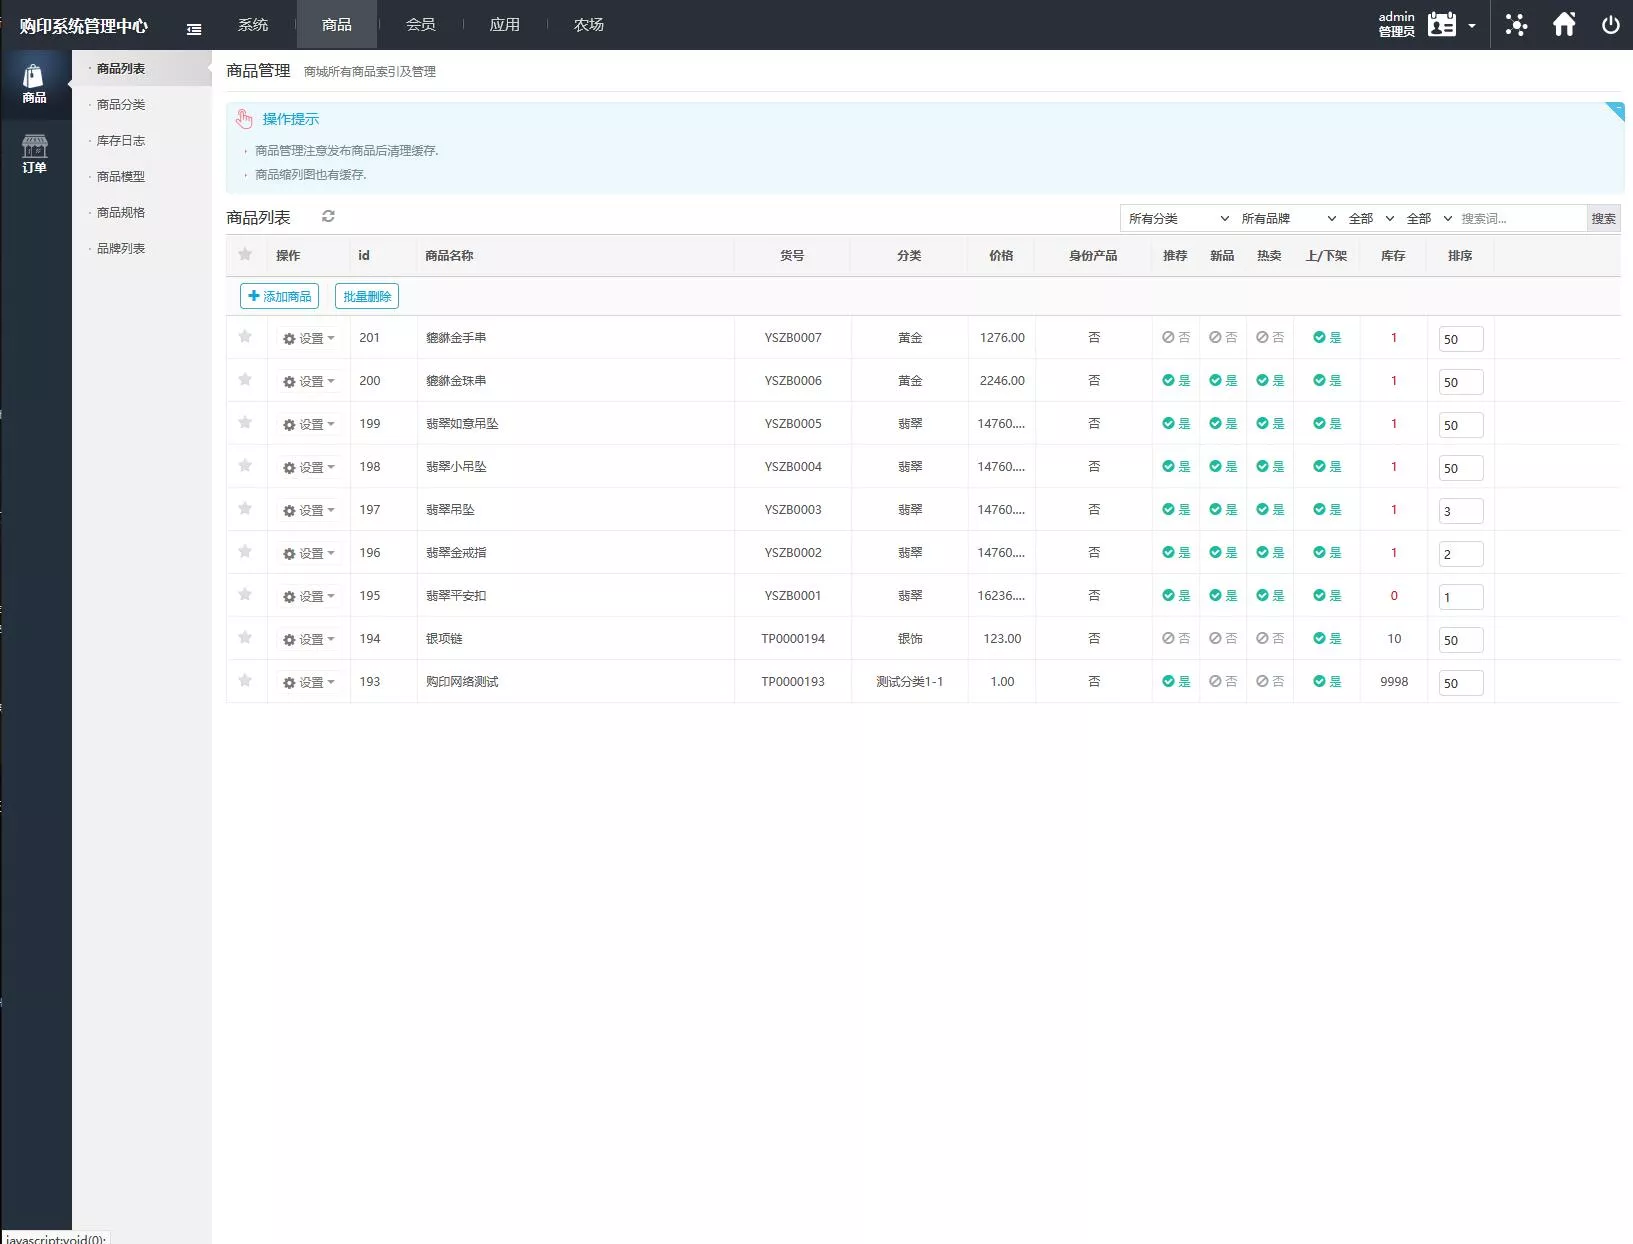The width and height of the screenshot is (1633, 1244).
Task: Toggle 热卖 status for product 193
Action: tap(1269, 682)
